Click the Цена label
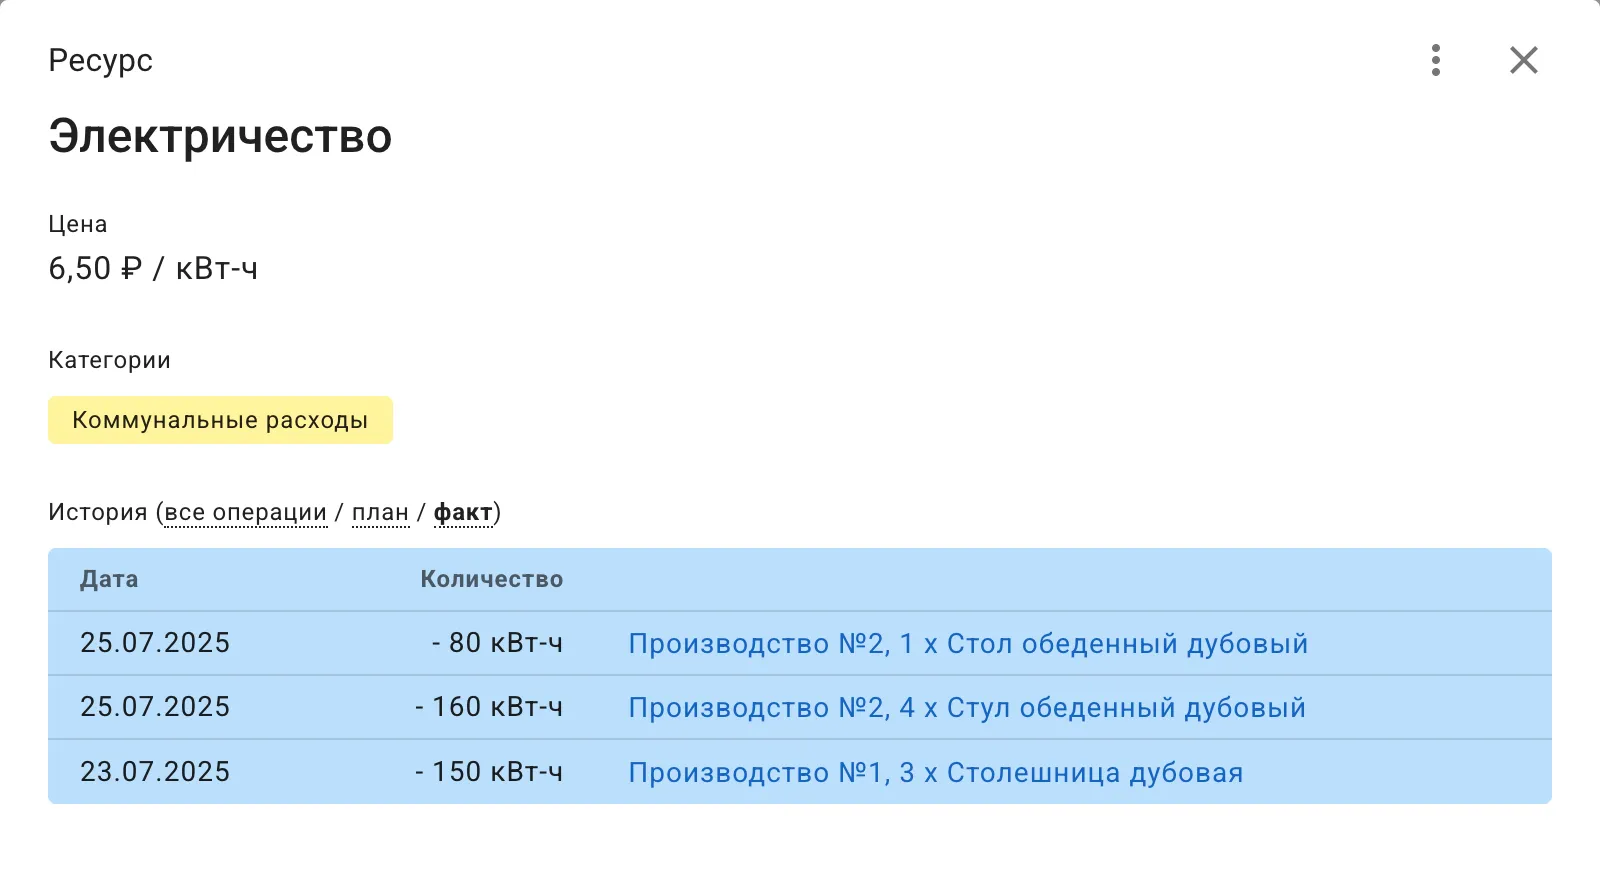The height and width of the screenshot is (876, 1600). click(77, 224)
